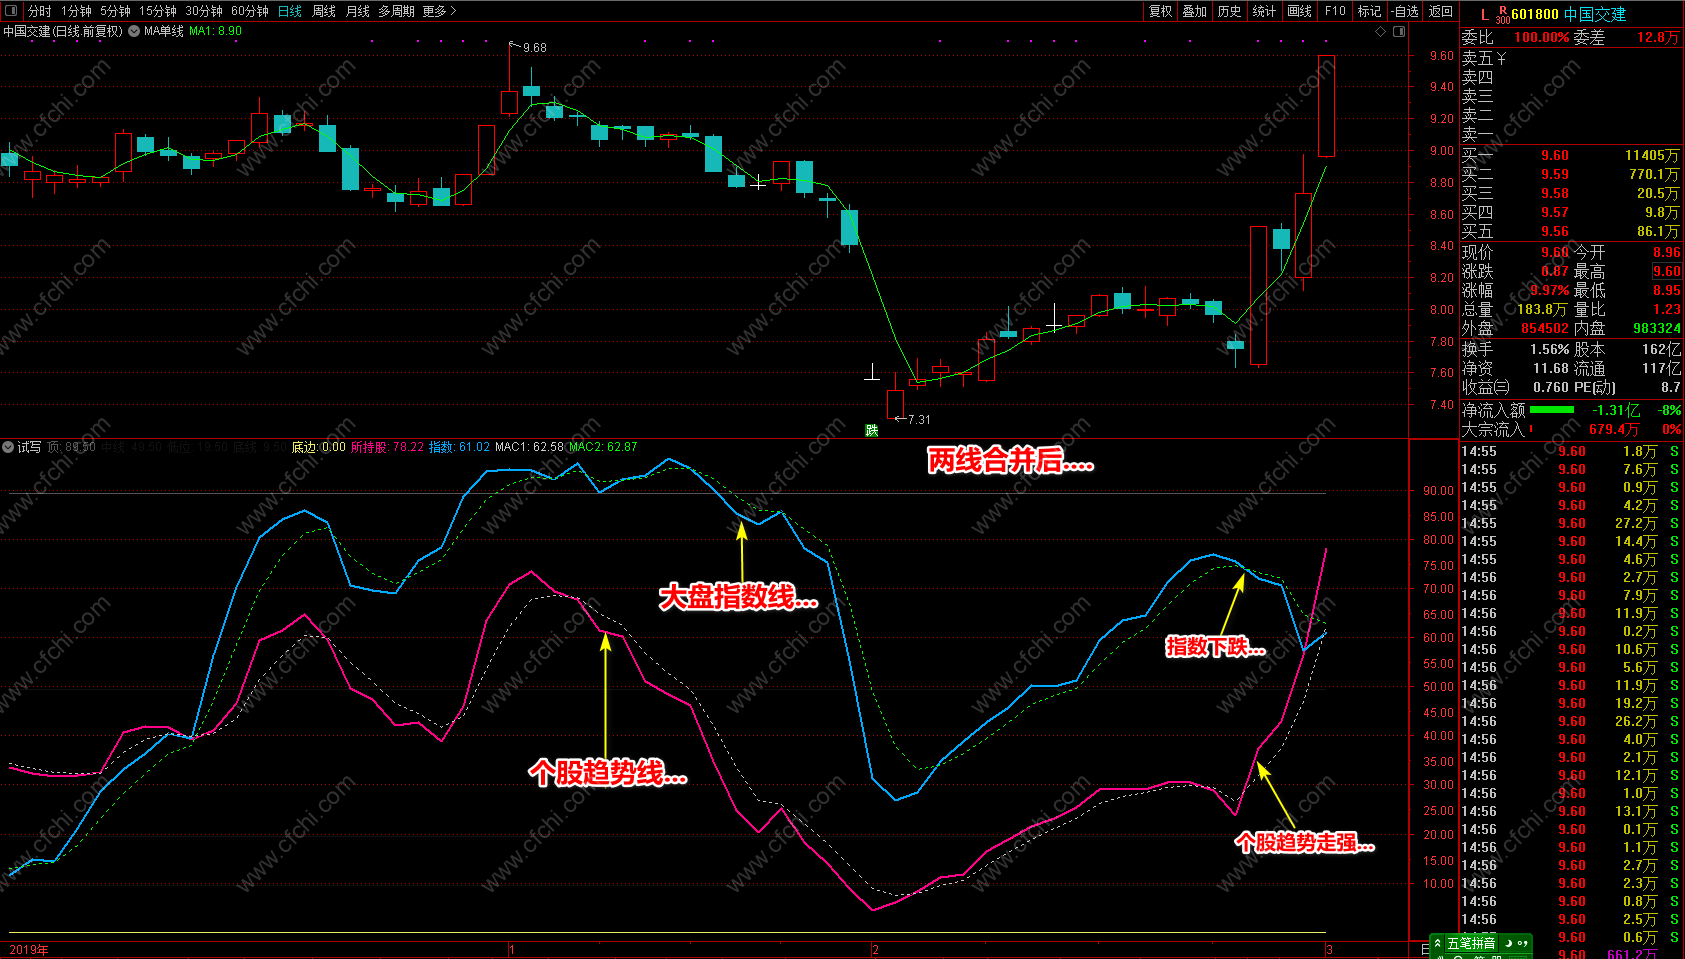
Task: Click the 9.68 high price marker
Action: click(x=535, y=47)
